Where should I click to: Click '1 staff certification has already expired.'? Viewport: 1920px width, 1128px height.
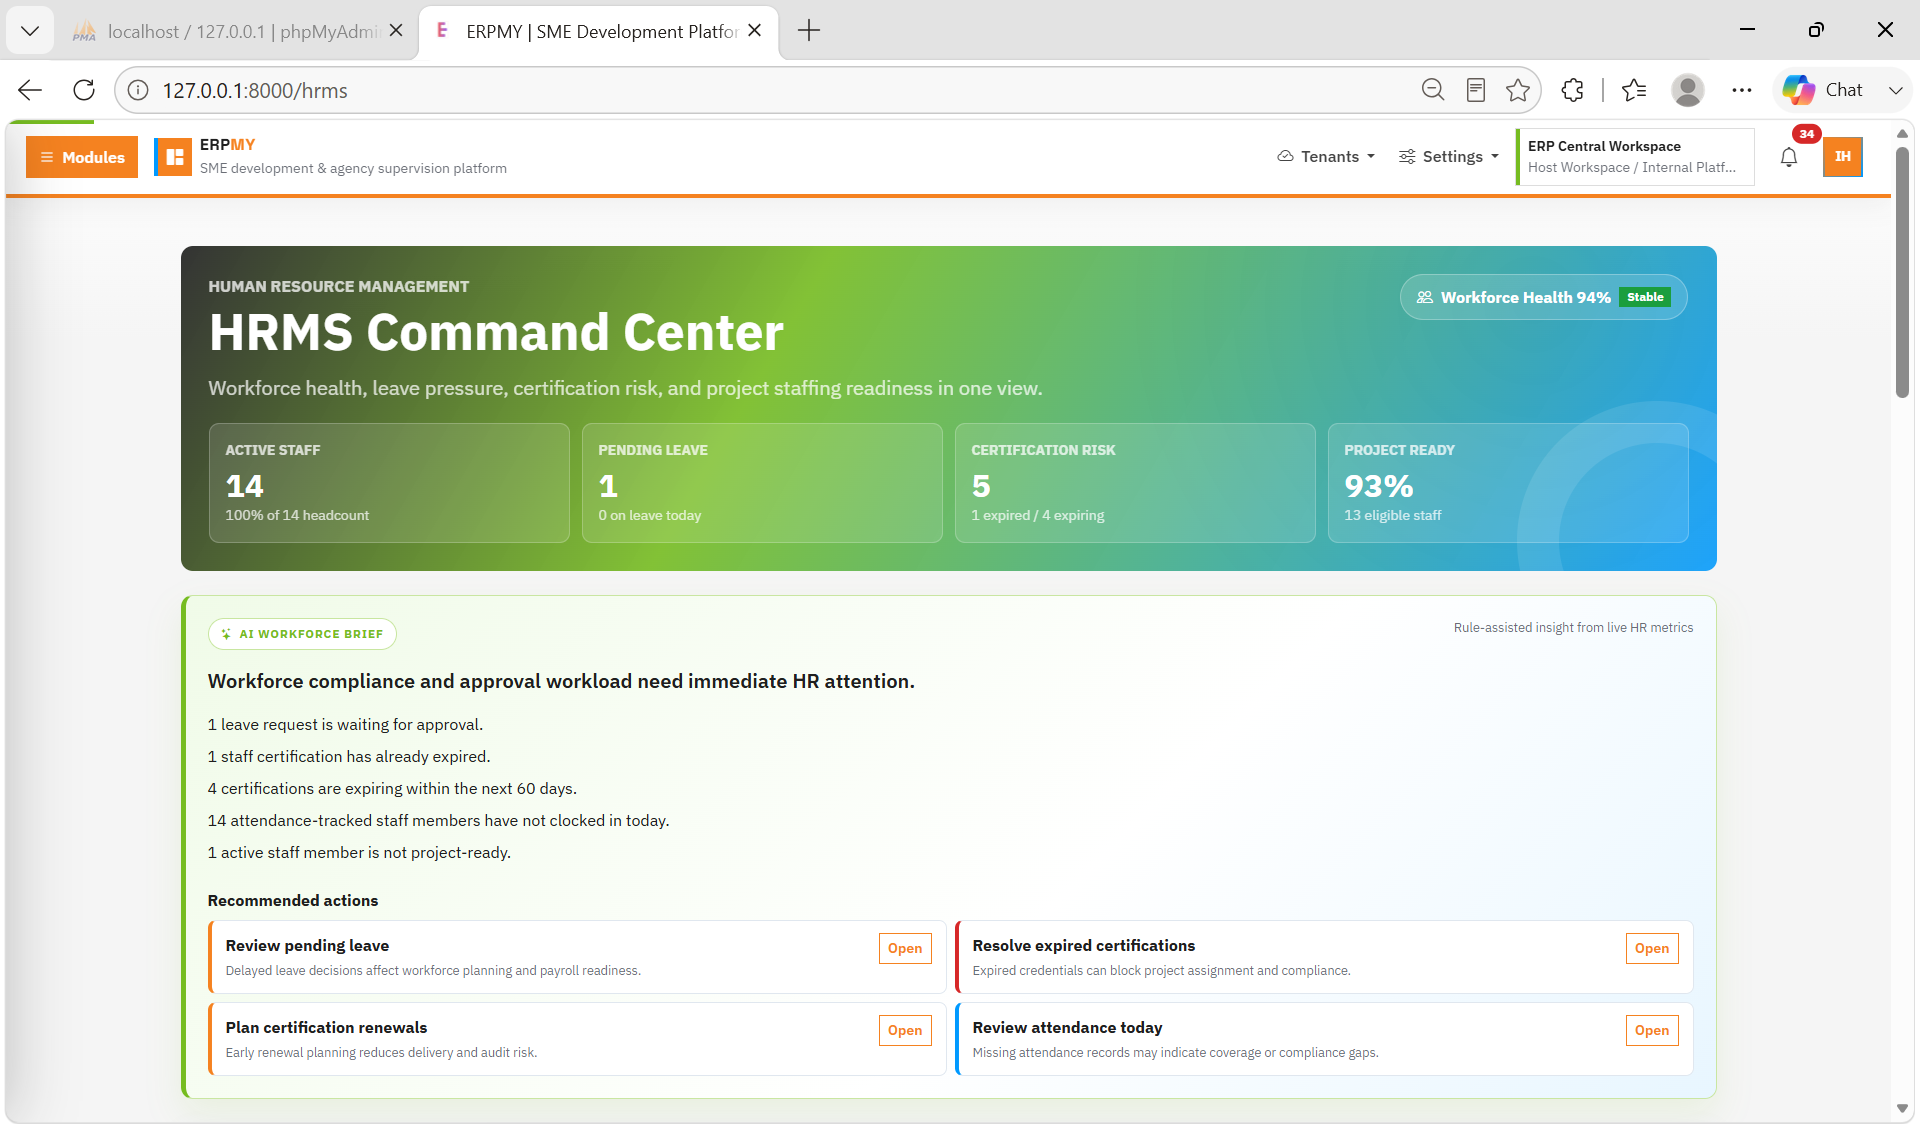[x=349, y=757]
